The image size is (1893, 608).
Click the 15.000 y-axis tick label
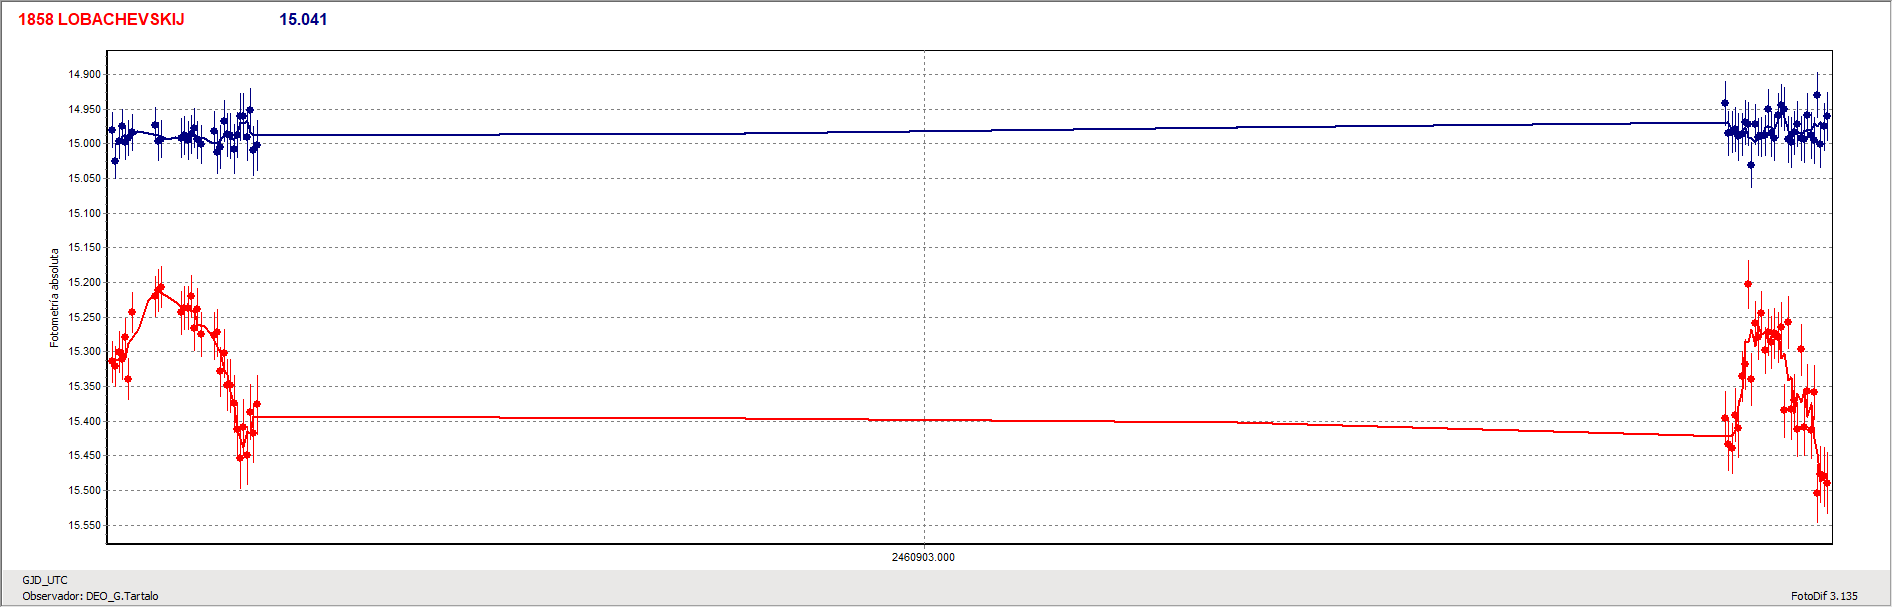(x=84, y=144)
